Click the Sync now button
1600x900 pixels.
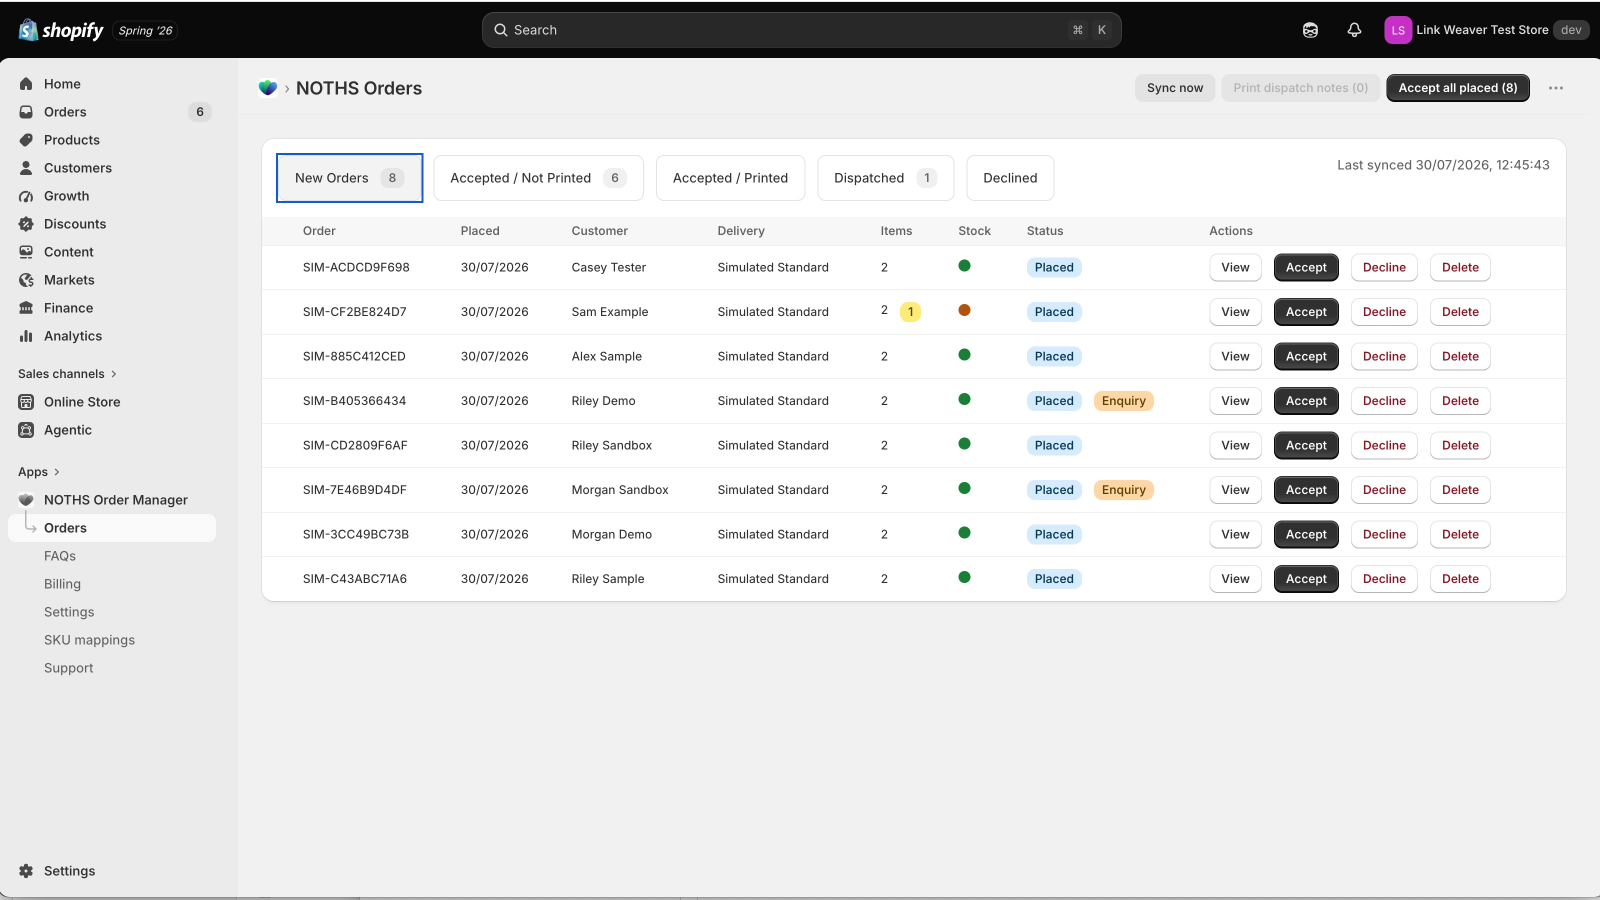(1175, 88)
